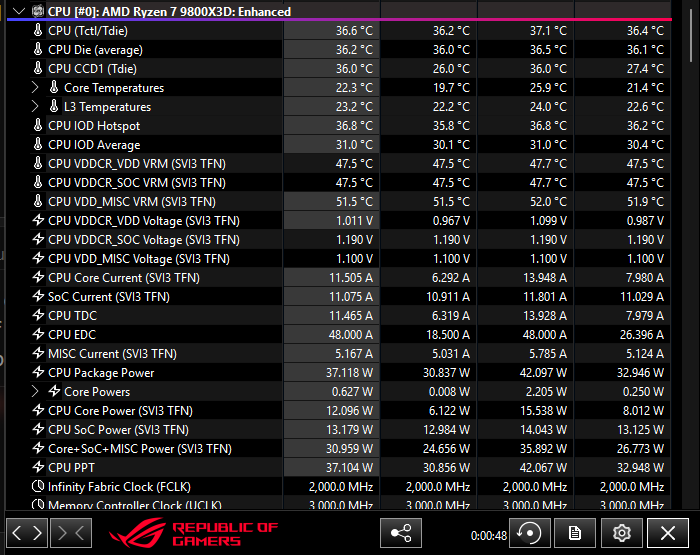Expand the Core Temperatures row
700x555 pixels.
35,88
